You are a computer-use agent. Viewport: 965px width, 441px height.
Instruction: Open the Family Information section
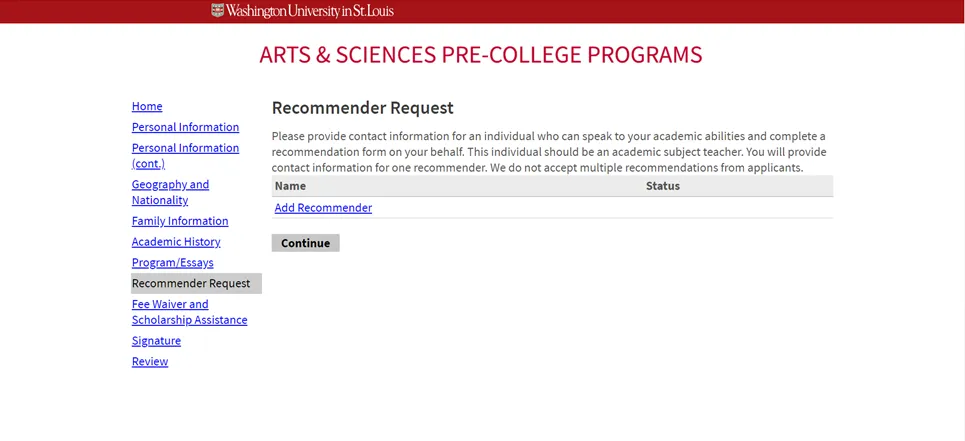click(180, 221)
